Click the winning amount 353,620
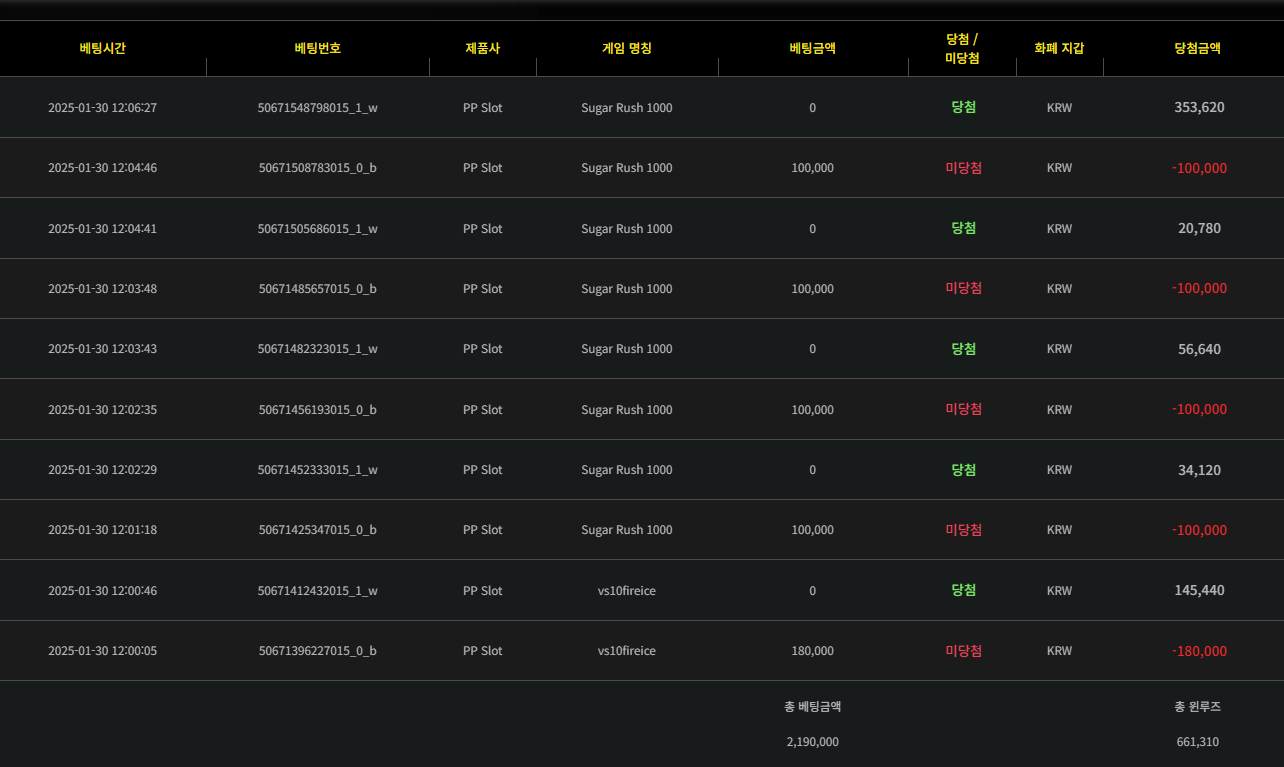1284x767 pixels. 1199,107
